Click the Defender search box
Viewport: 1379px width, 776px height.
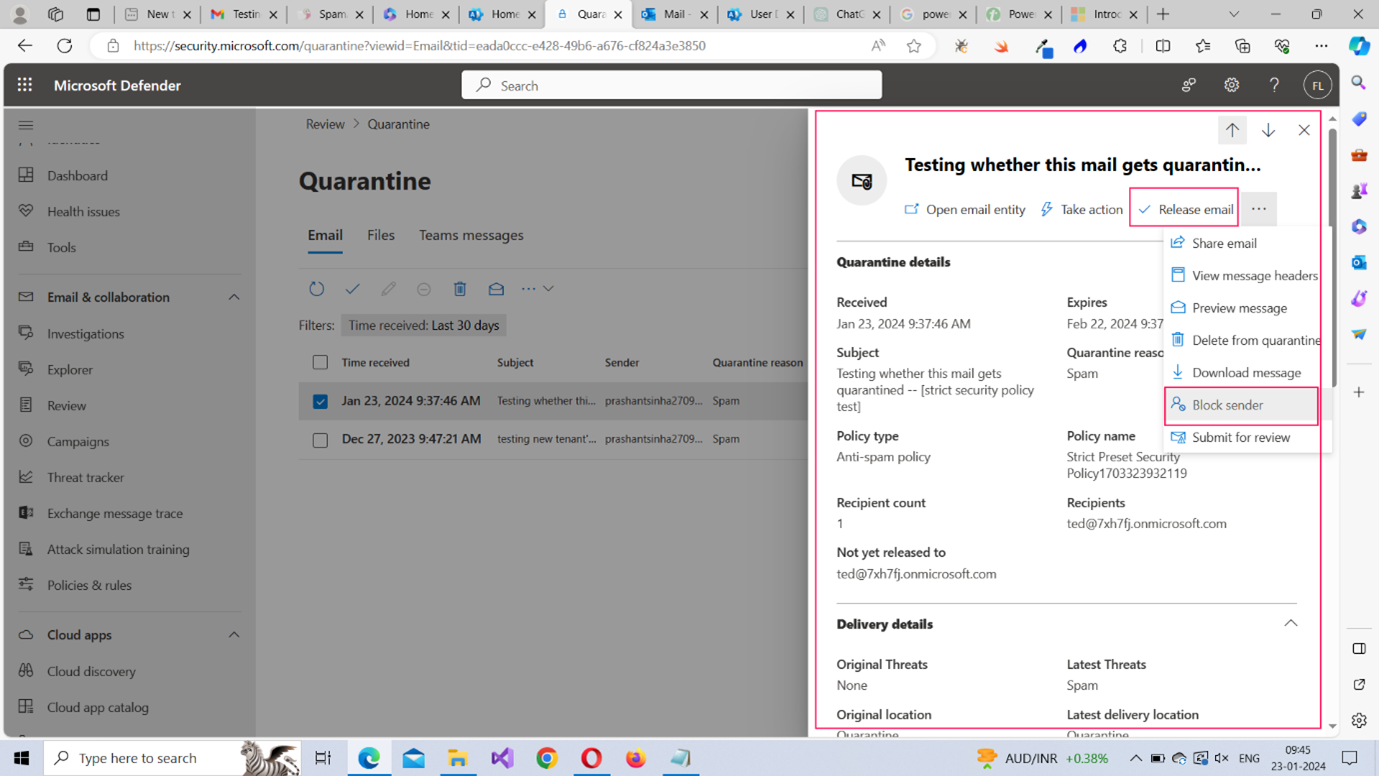(x=672, y=86)
